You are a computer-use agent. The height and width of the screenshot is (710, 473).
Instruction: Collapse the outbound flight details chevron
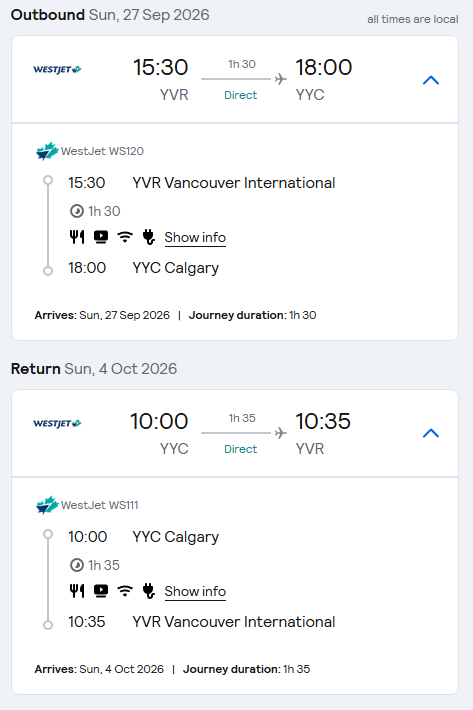(431, 80)
